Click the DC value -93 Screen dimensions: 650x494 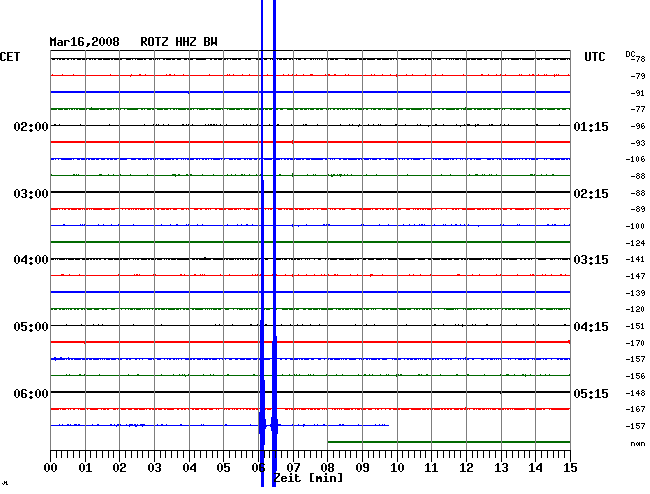pyautogui.click(x=638, y=143)
